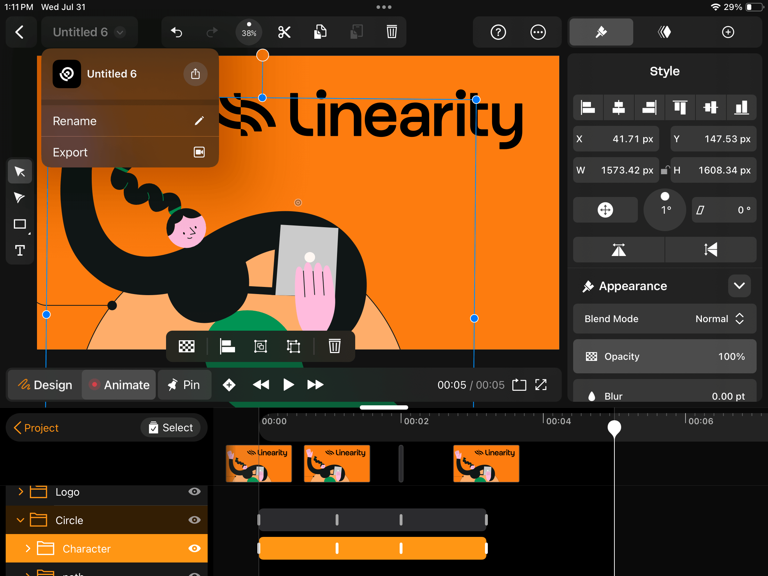Click the move anchor point button
Screen dimensions: 768x576
click(605, 210)
